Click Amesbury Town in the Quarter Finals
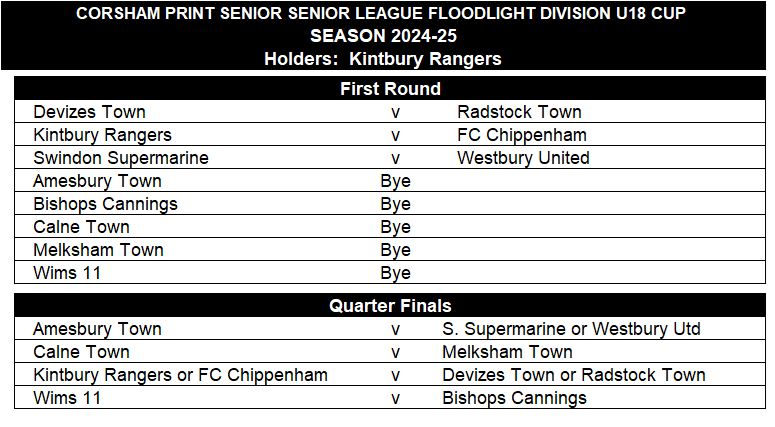 pos(97,329)
